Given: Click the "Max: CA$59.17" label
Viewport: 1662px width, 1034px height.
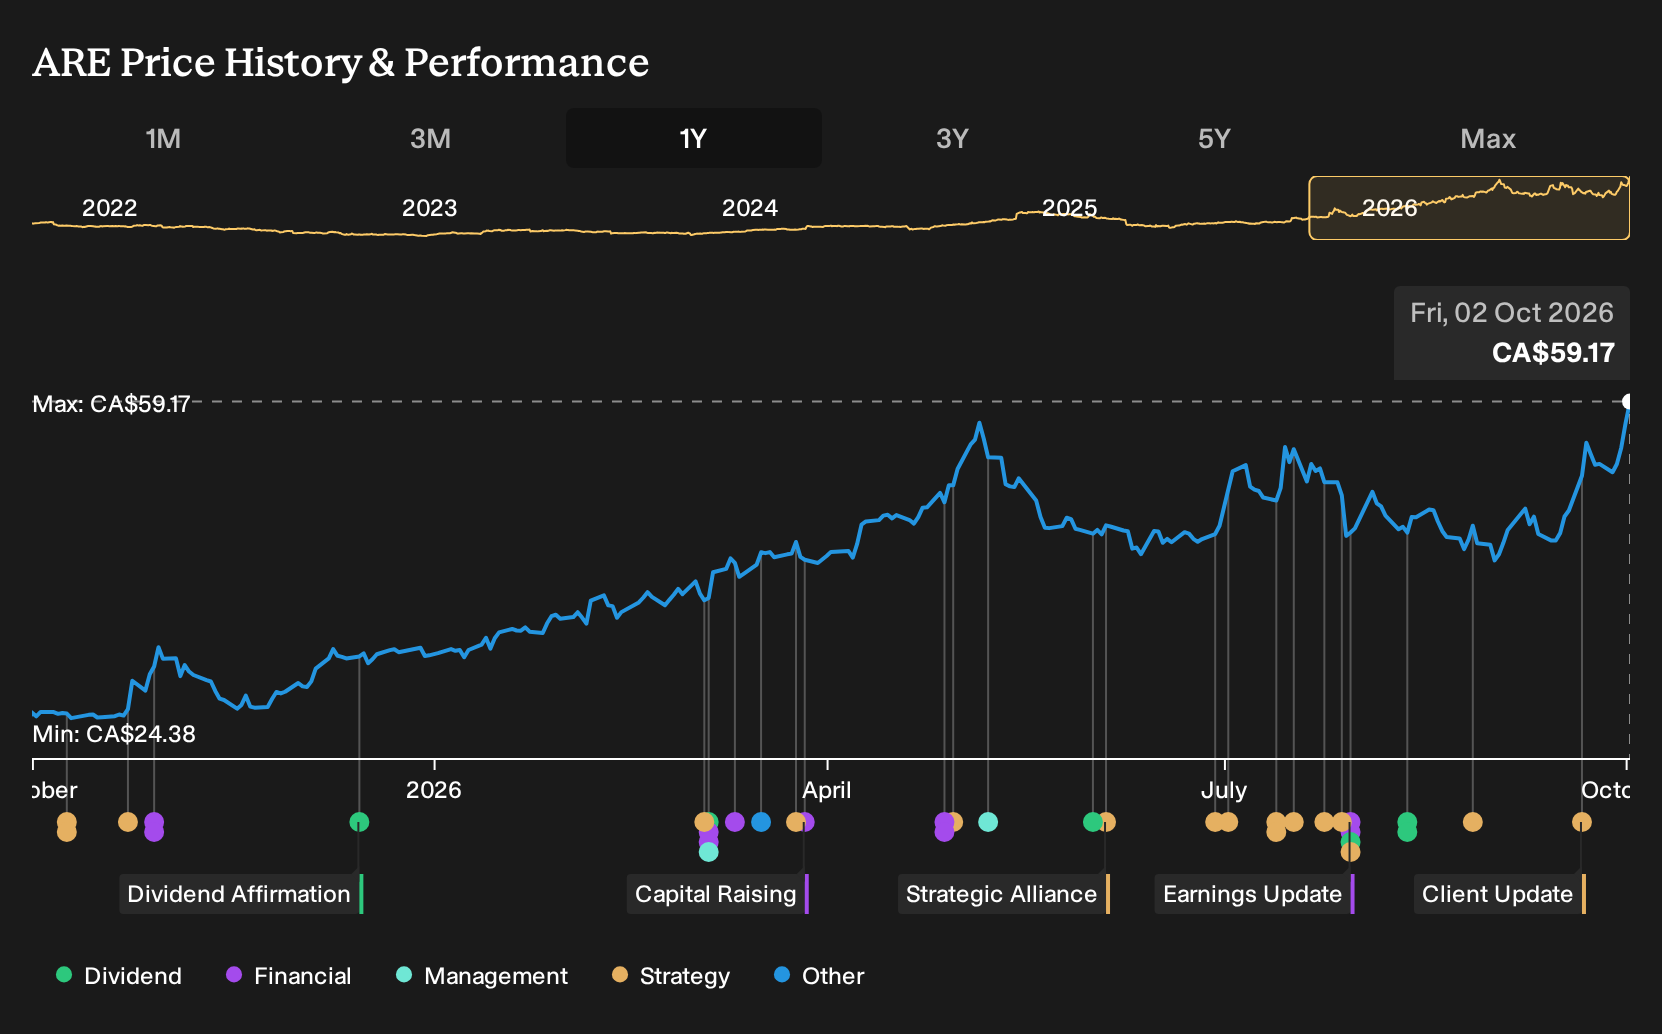Looking at the screenshot, I should 111,404.
